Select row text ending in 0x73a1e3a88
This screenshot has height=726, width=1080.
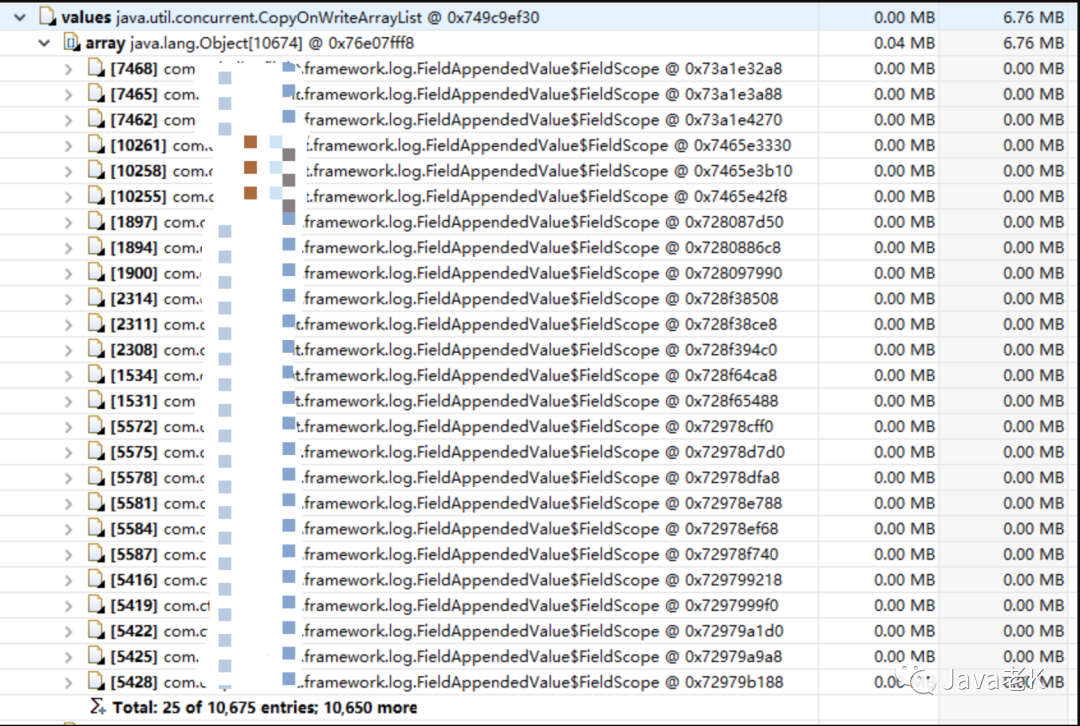coord(446,94)
